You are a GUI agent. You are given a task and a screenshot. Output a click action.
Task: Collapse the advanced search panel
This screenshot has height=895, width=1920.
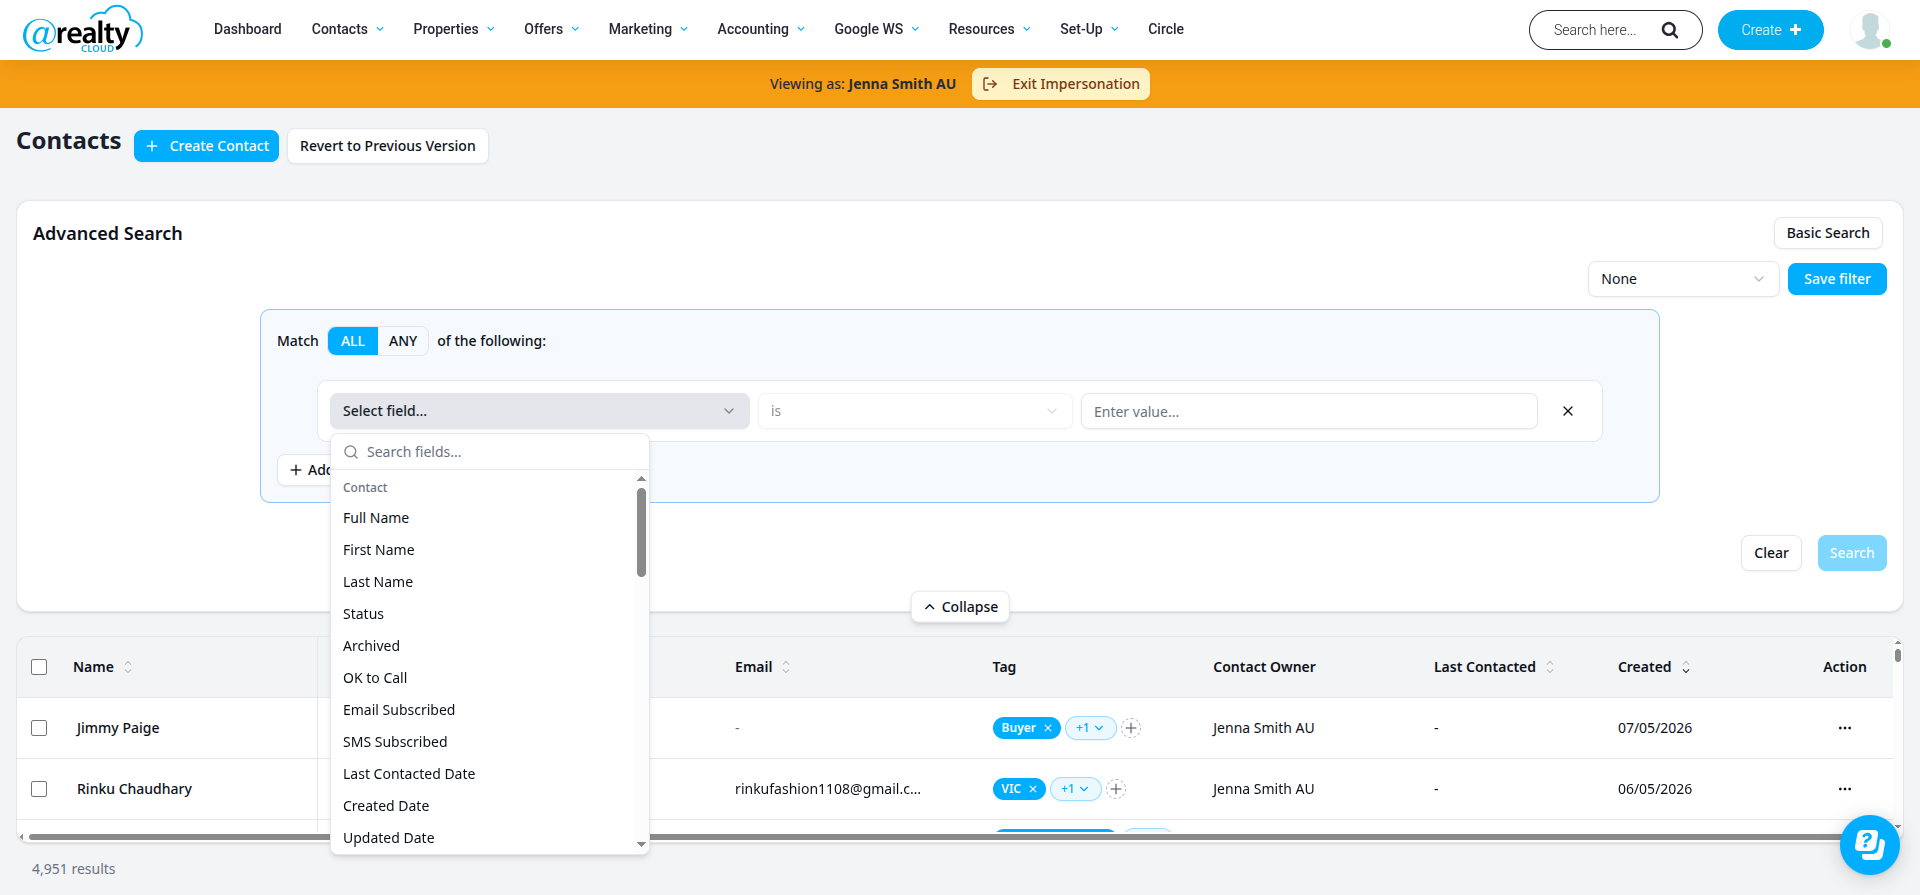click(x=960, y=607)
